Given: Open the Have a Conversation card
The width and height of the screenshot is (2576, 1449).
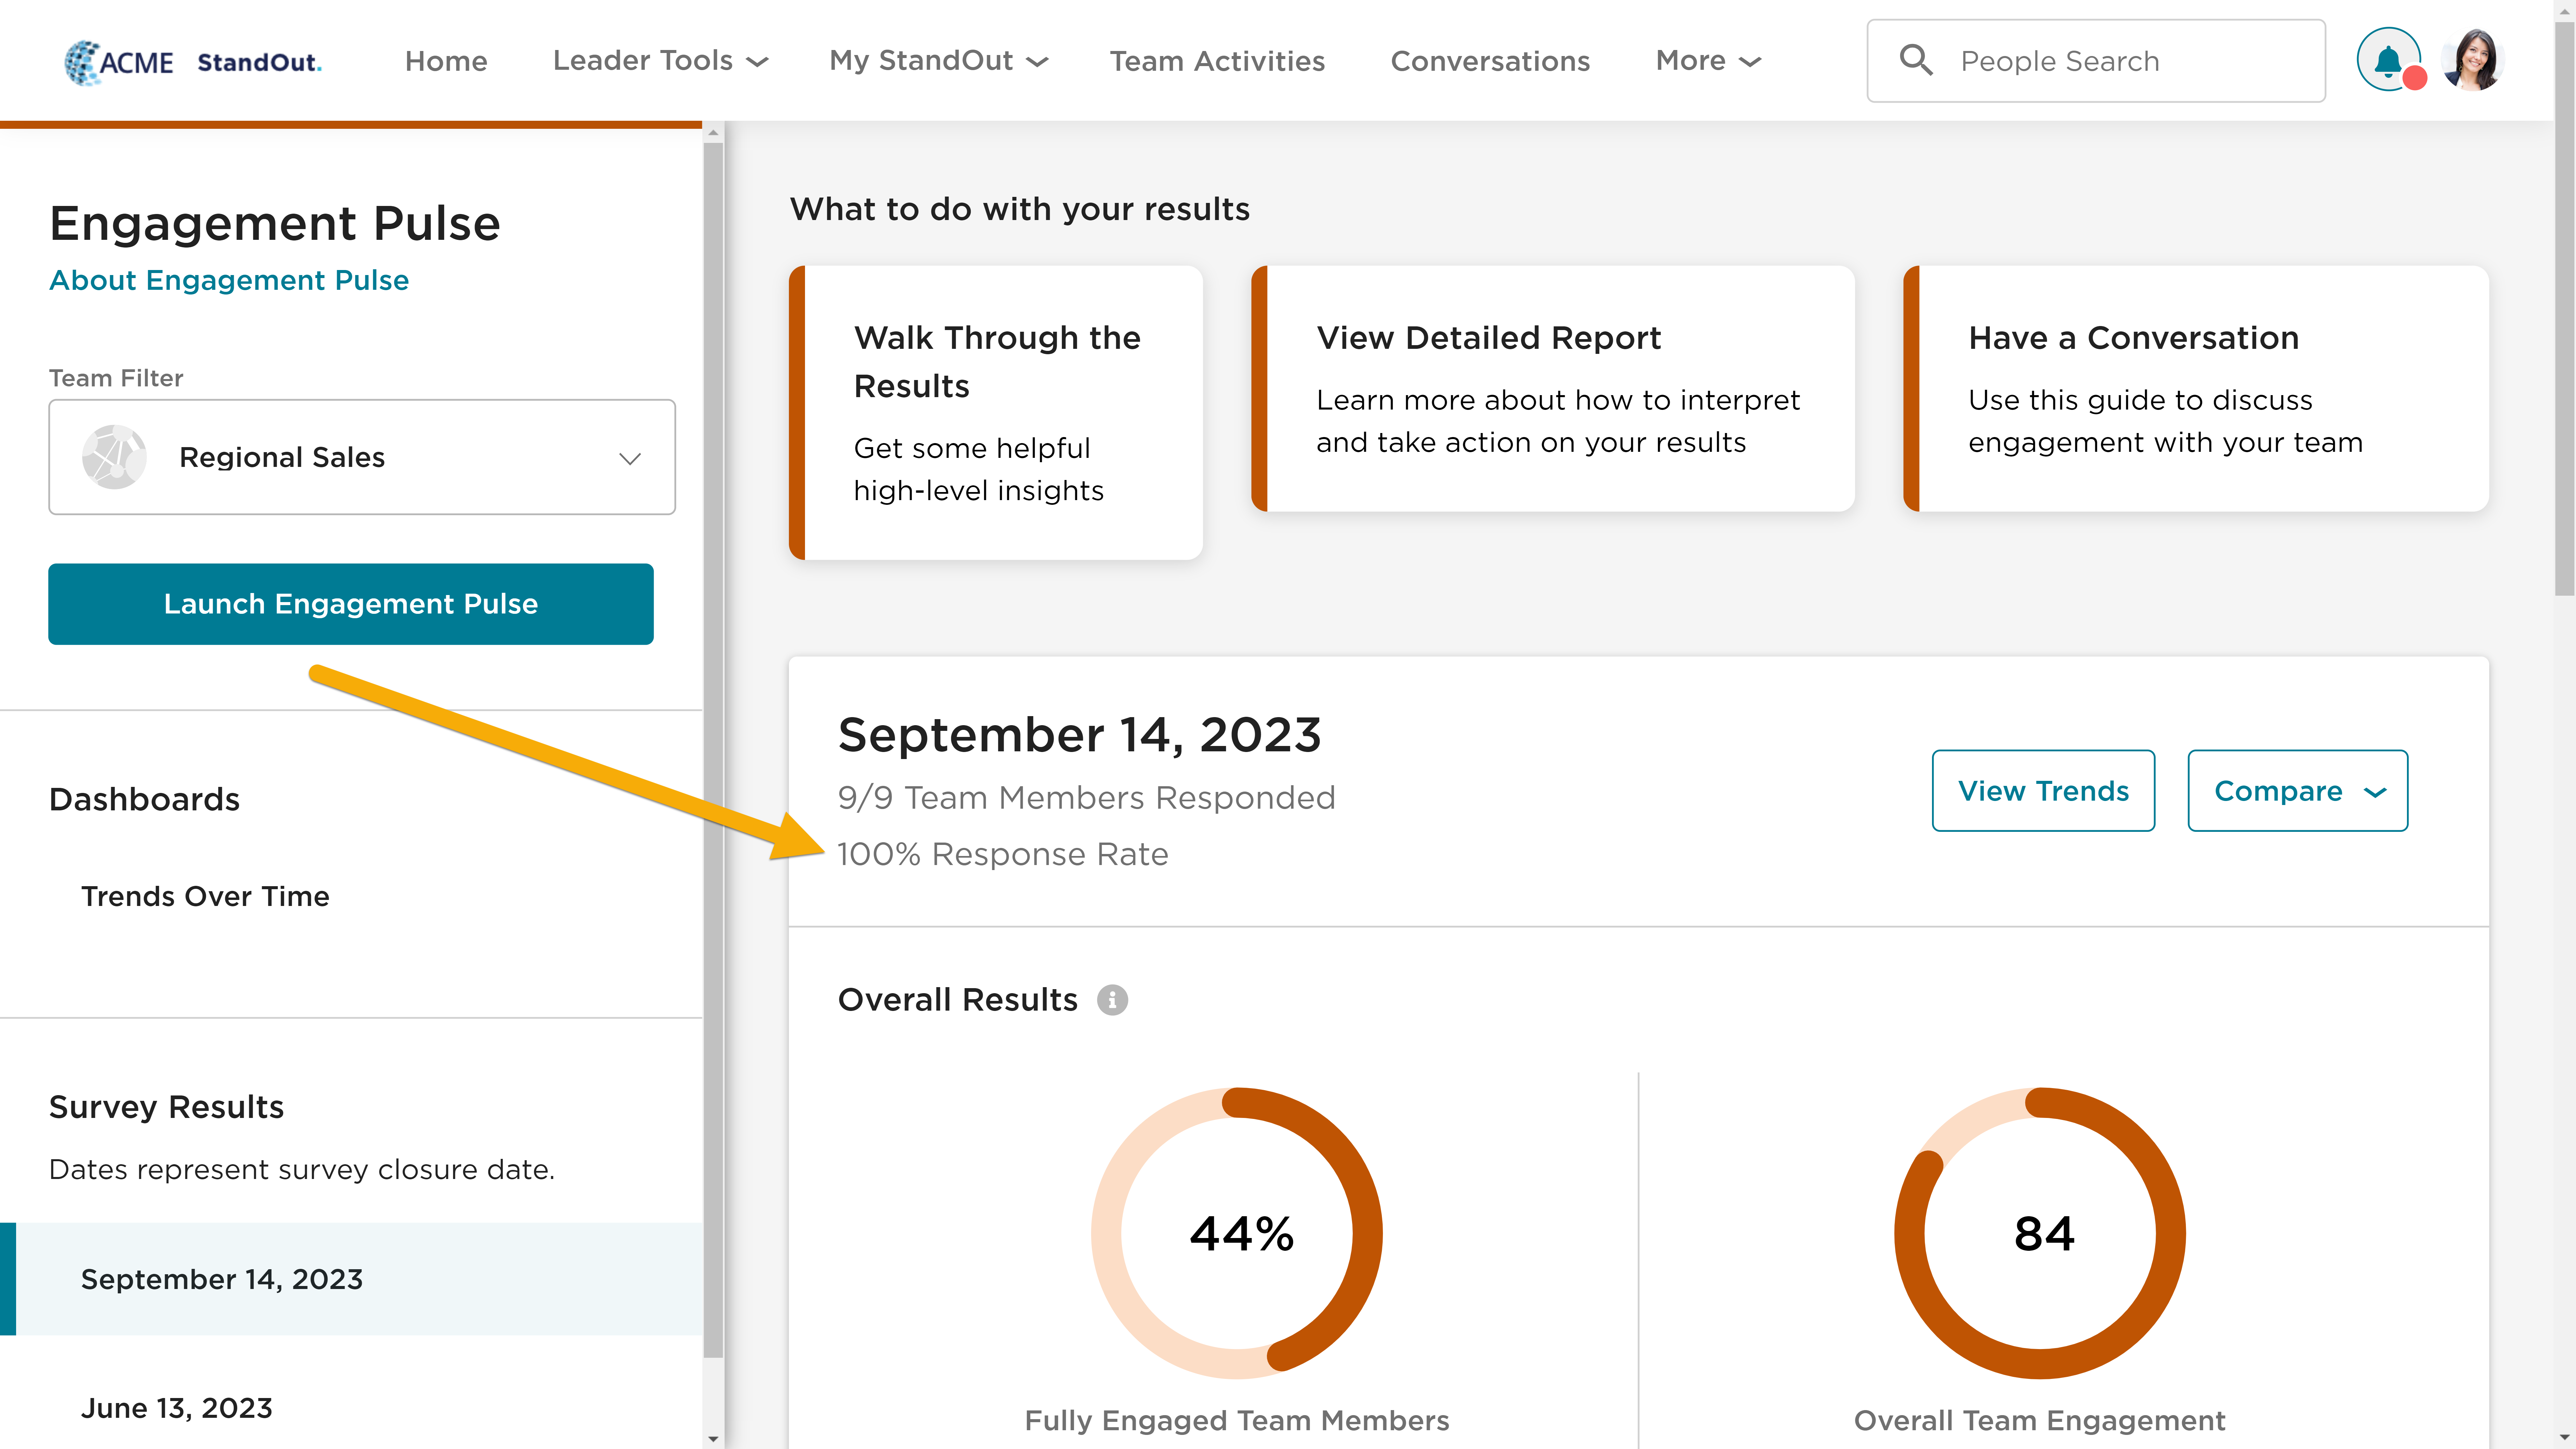Looking at the screenshot, I should tap(2196, 389).
